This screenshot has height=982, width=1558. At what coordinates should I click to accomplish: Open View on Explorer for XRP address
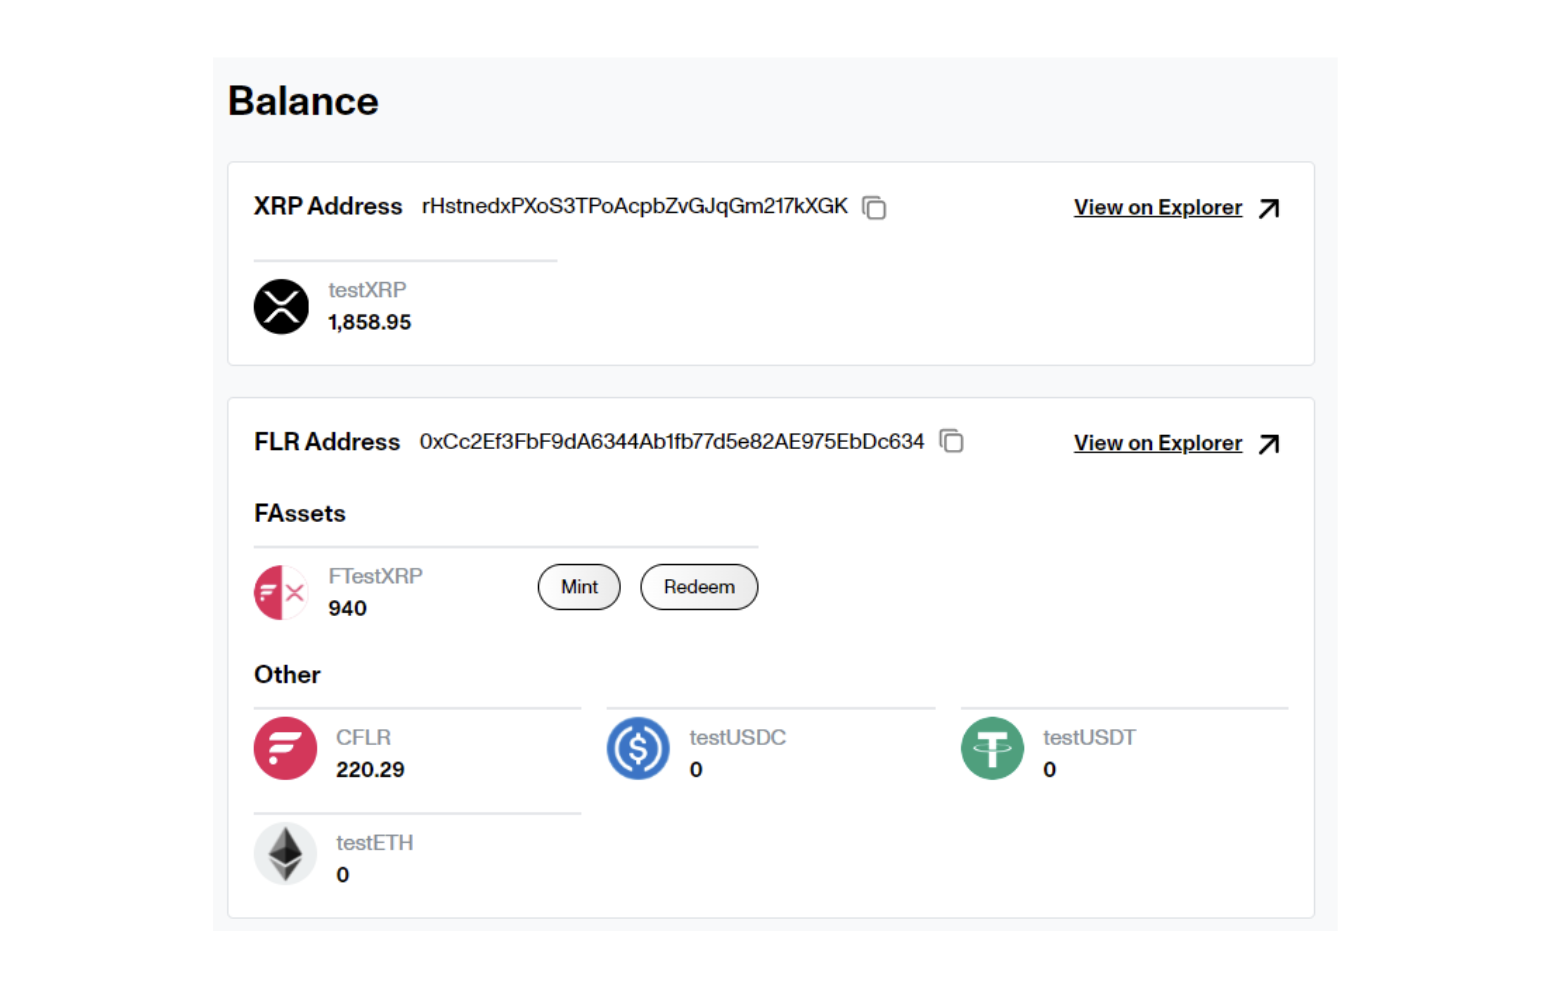coord(1157,208)
